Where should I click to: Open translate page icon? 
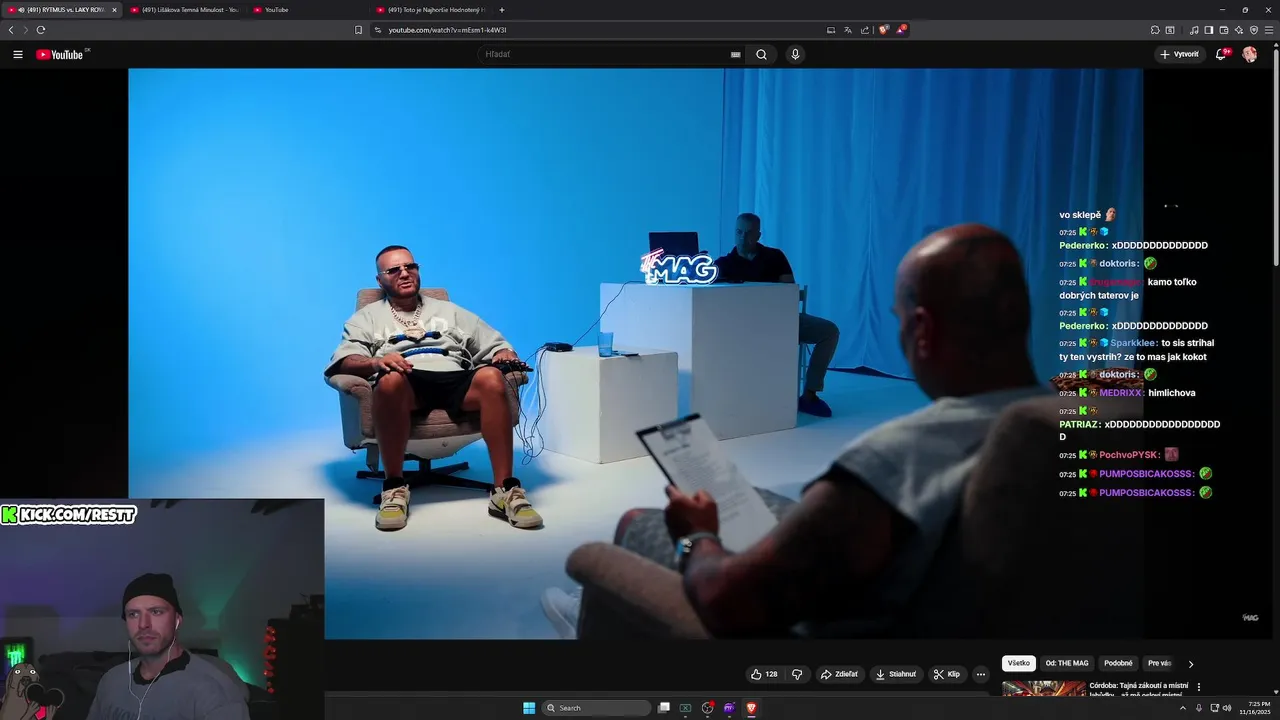pos(848,30)
